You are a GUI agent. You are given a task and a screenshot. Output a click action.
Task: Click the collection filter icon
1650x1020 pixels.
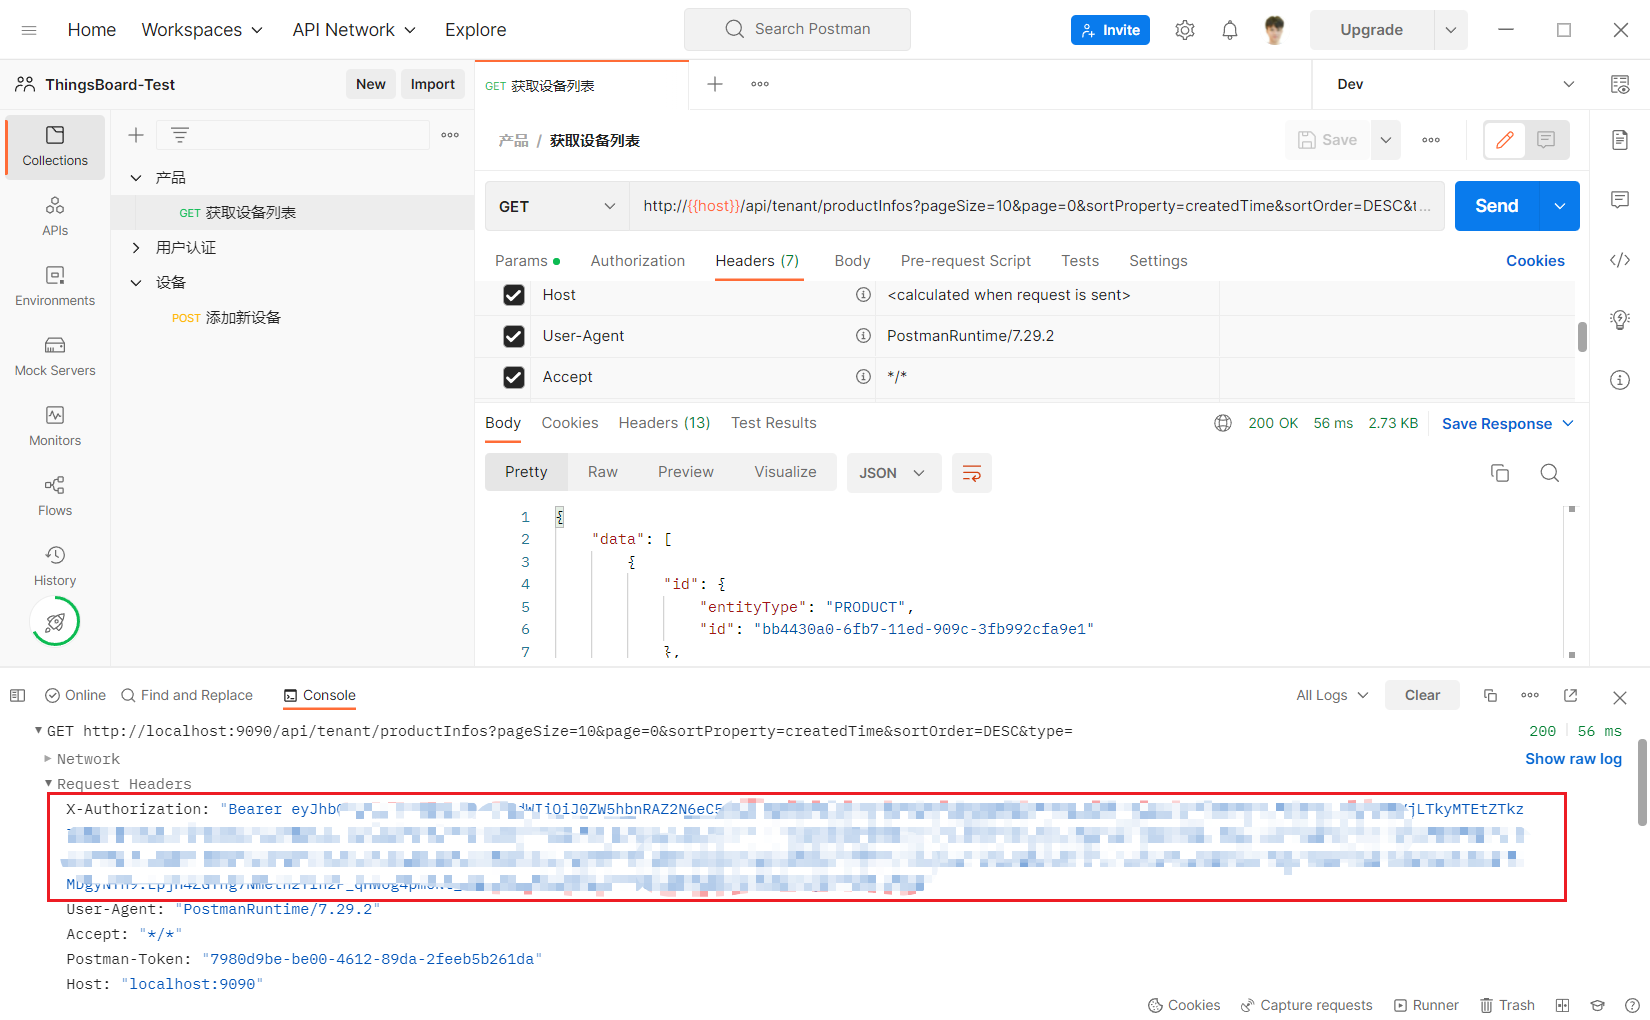(x=180, y=135)
